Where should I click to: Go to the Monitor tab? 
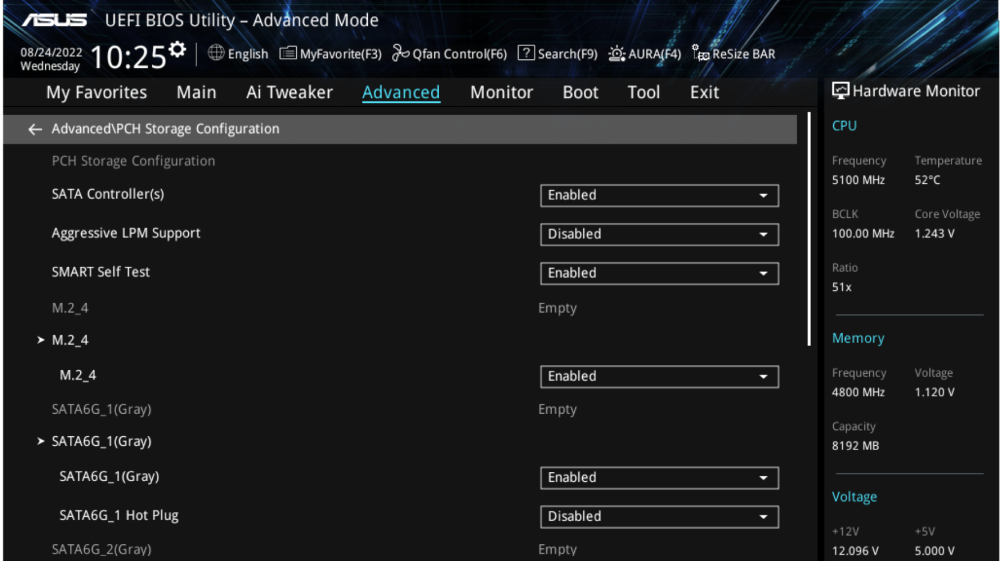coord(501,92)
